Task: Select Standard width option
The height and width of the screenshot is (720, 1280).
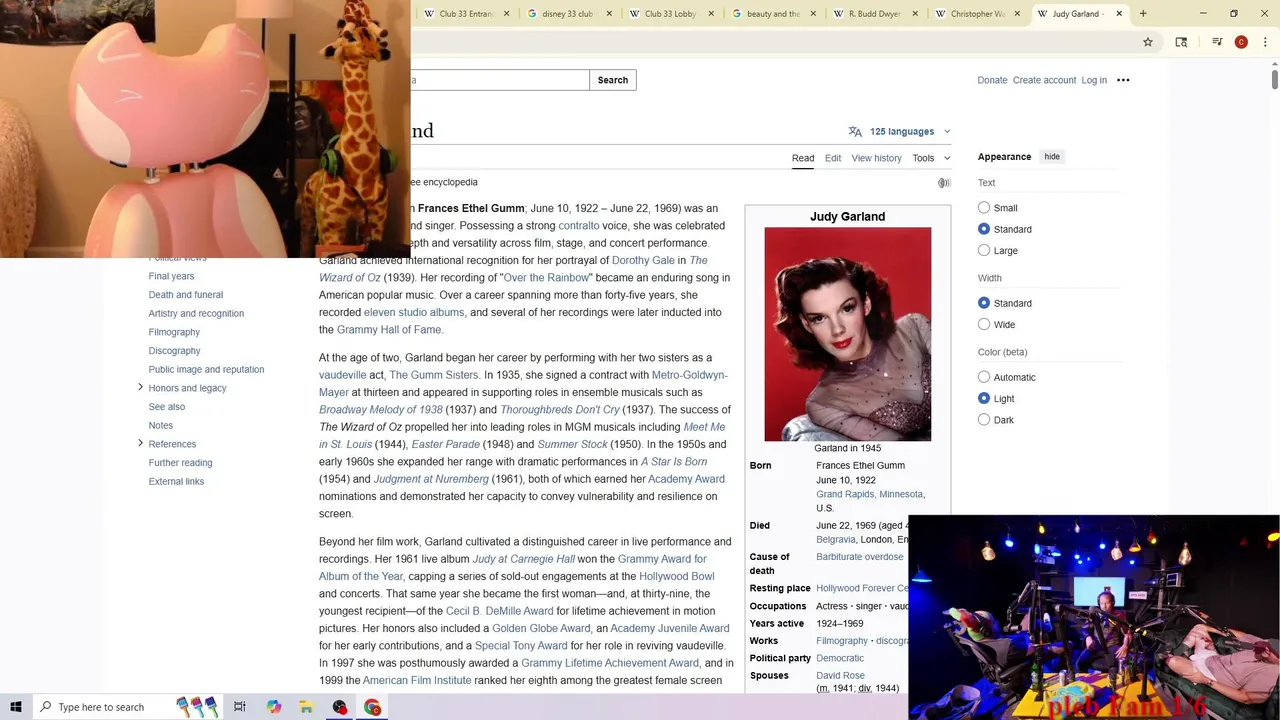Action: (984, 303)
